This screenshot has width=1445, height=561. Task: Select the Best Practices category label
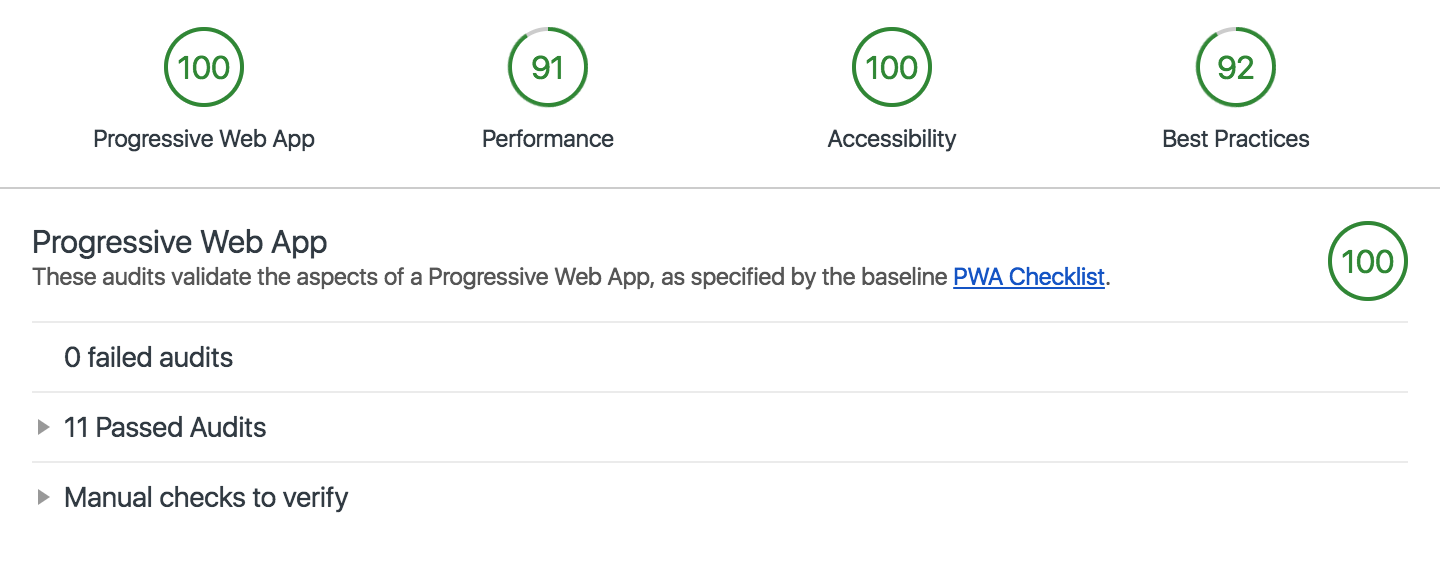[x=1236, y=139]
